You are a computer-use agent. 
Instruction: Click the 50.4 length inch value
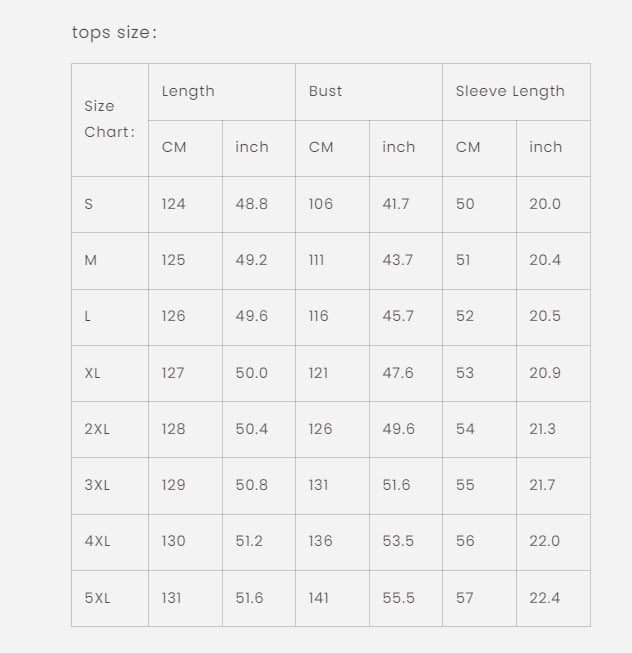(x=252, y=429)
